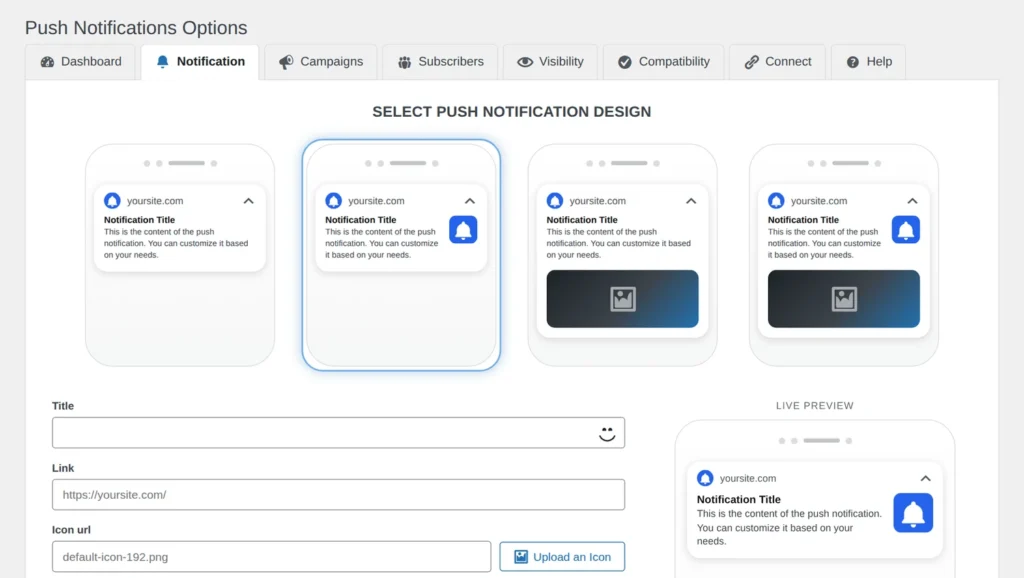The height and width of the screenshot is (578, 1024).
Task: Click chevron in fourth design card
Action: 912,201
